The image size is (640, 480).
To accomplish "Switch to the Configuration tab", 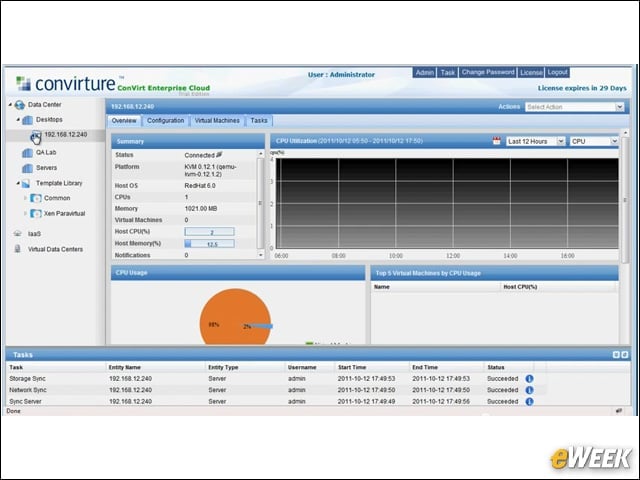I will click(x=165, y=121).
